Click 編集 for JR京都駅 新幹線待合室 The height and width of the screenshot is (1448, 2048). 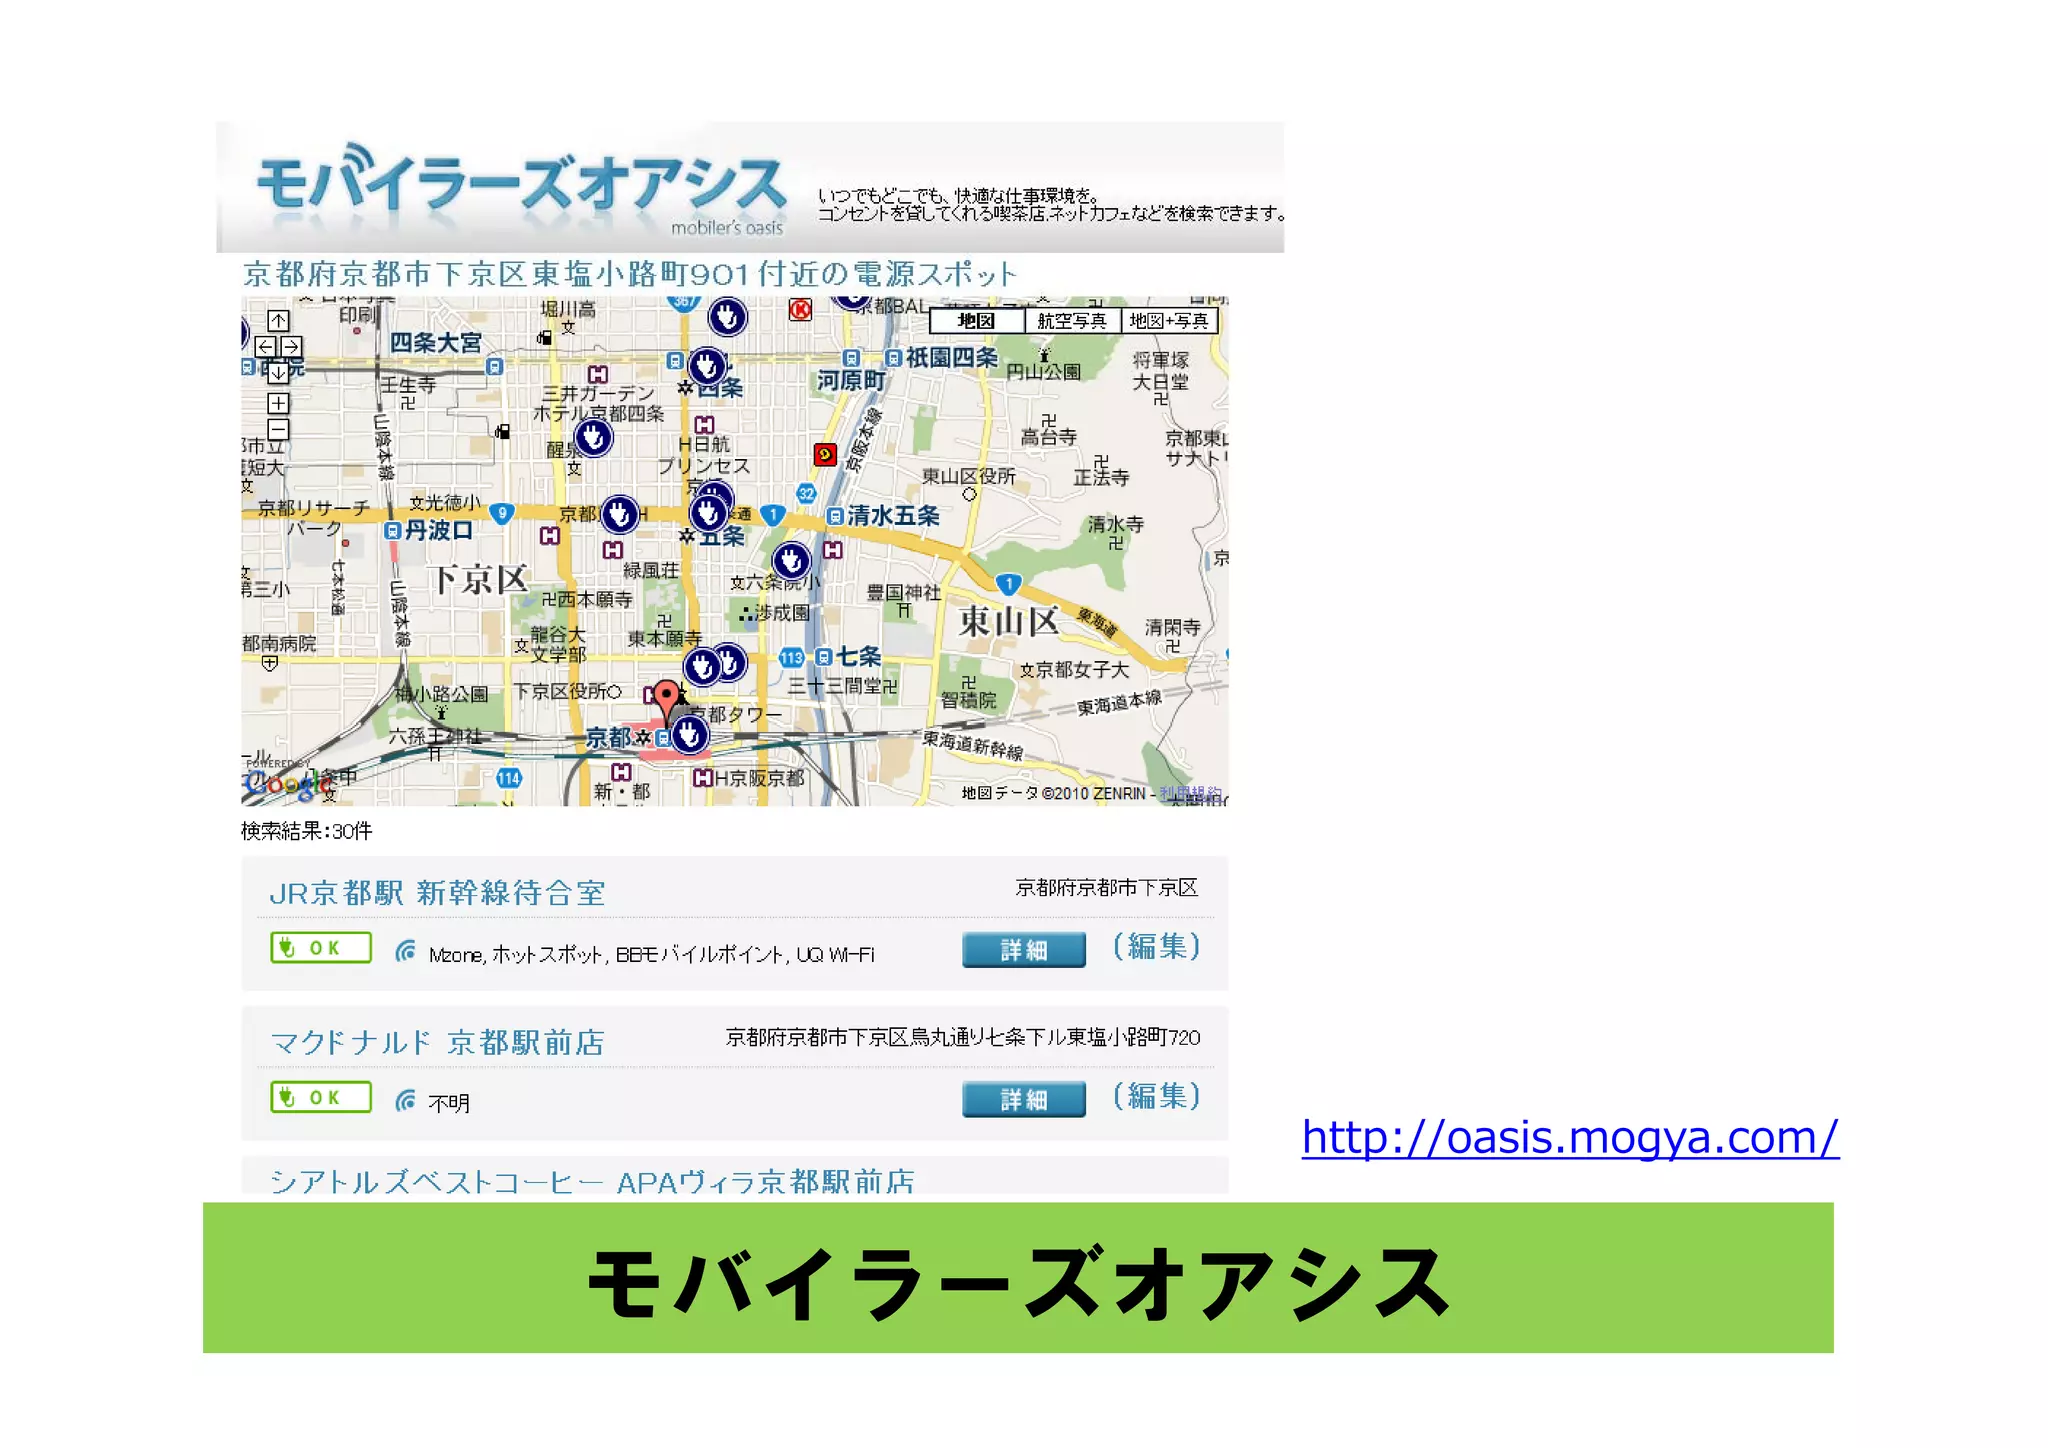pos(1157,946)
